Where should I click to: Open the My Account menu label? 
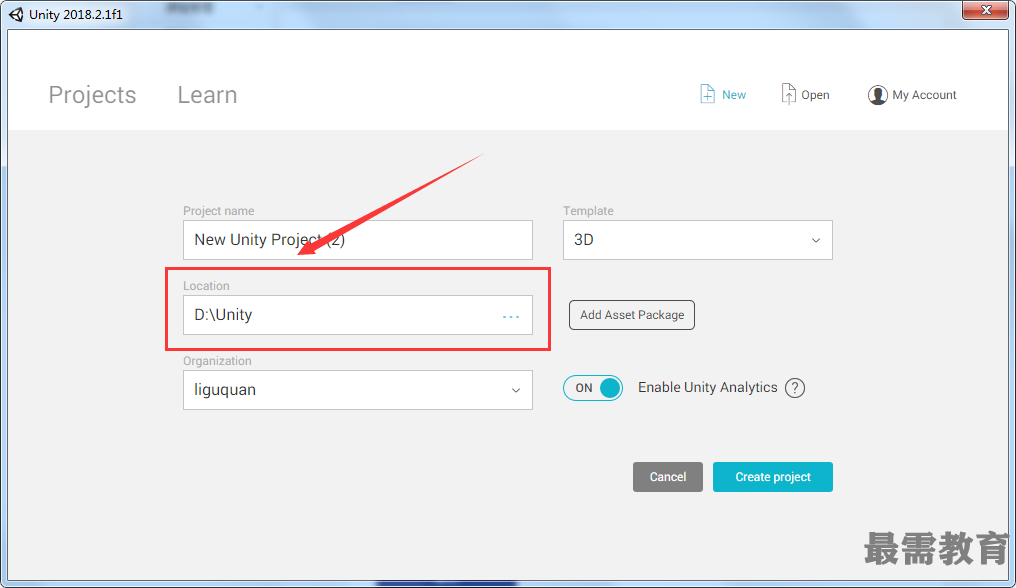pos(924,95)
